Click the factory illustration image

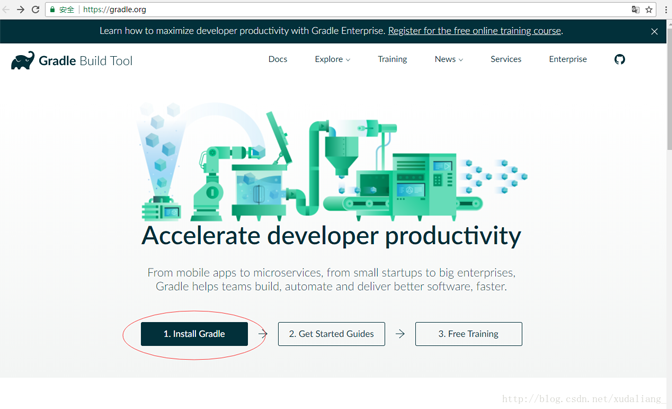click(x=332, y=161)
